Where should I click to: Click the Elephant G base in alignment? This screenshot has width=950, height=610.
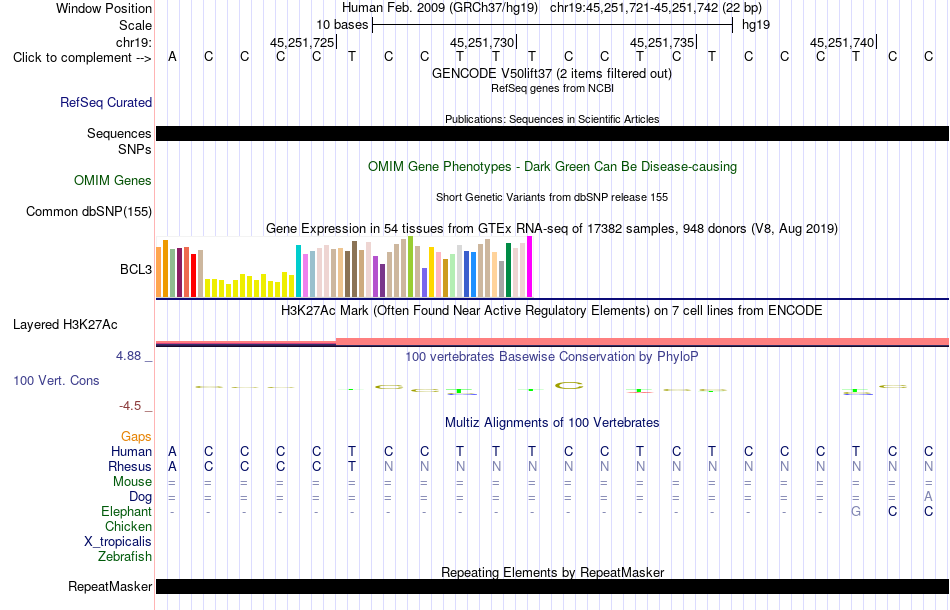855,511
